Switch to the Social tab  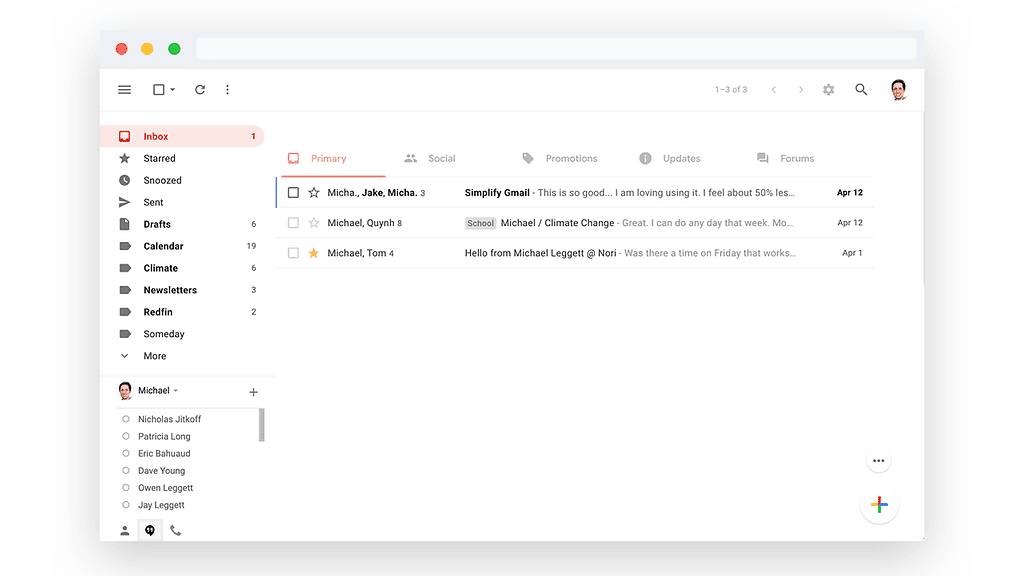[441, 159]
